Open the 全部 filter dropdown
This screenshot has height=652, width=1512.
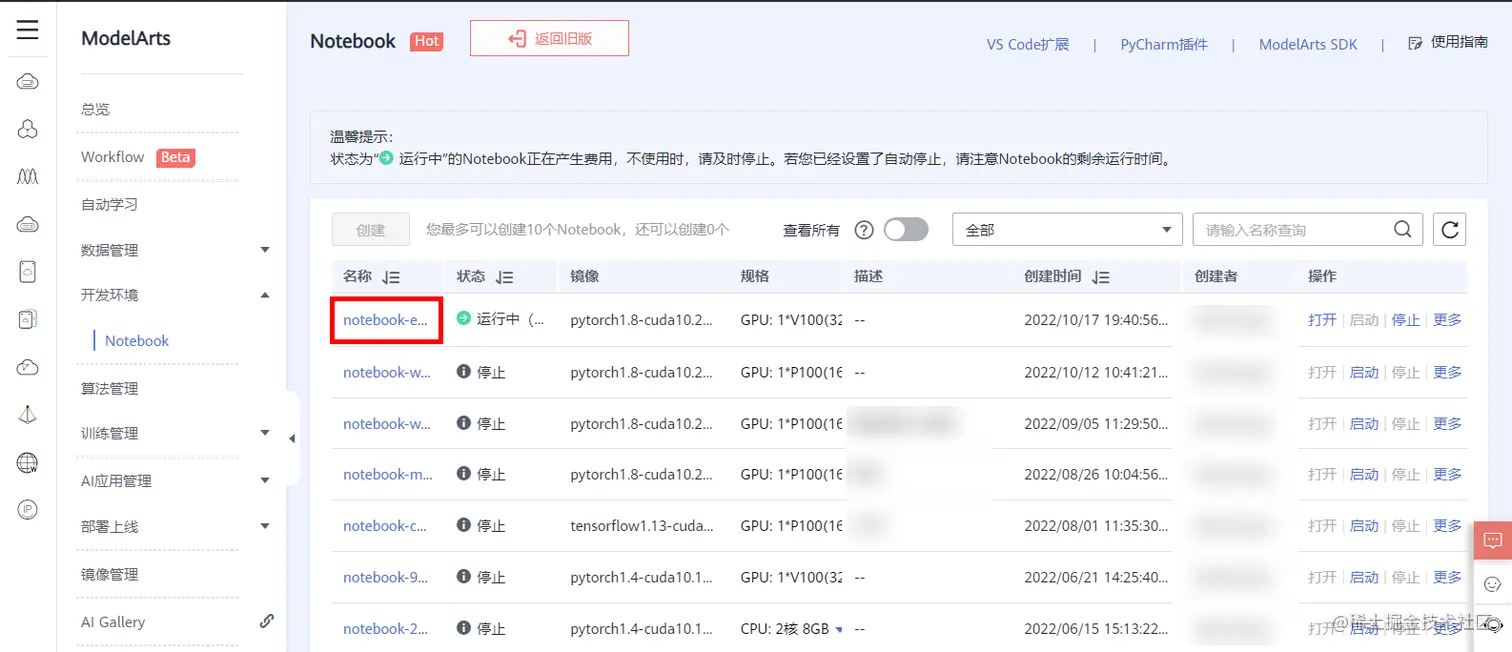[x=1067, y=229]
